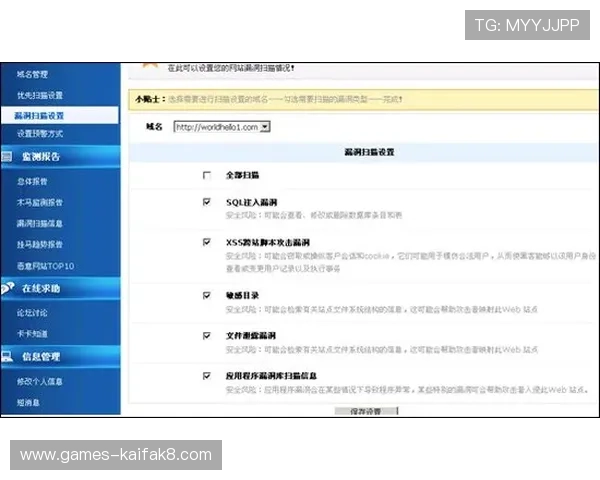Click the 在线求助 help icon

click(x=8, y=288)
